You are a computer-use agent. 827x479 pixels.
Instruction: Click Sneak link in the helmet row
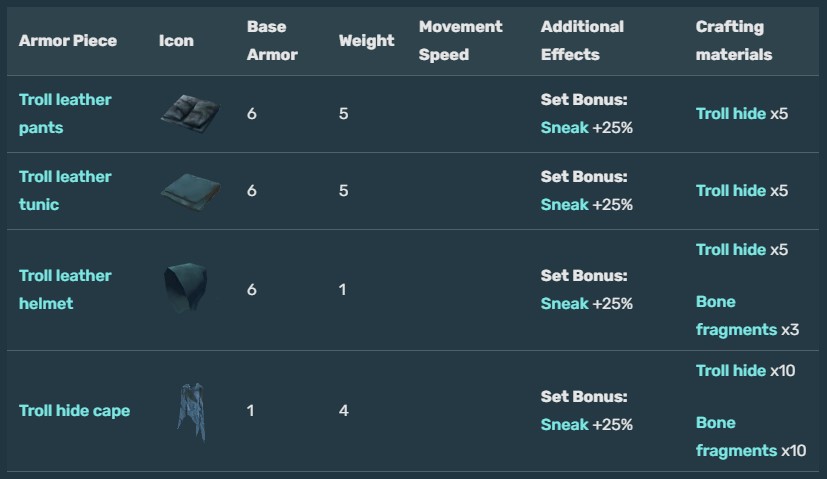click(564, 303)
